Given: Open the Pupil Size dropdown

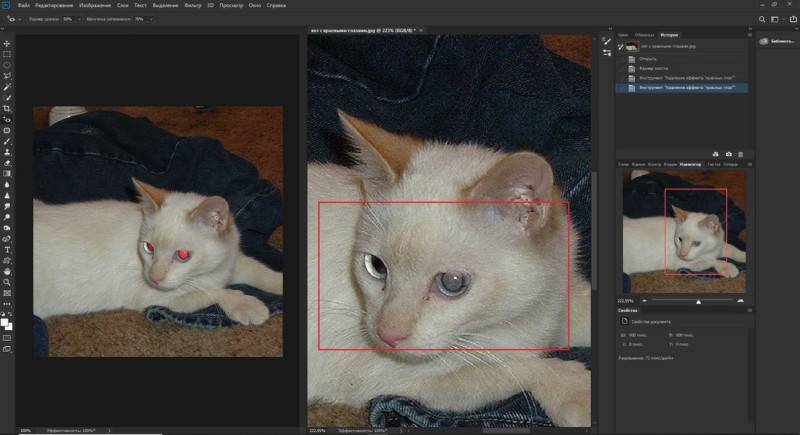Looking at the screenshot, I should (79, 19).
